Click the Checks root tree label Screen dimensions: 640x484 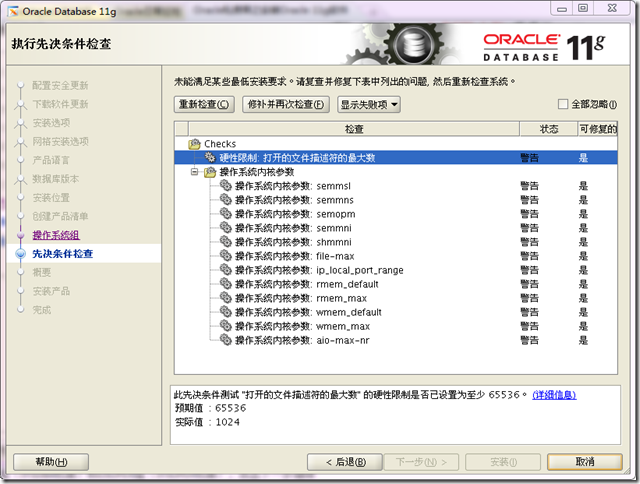point(220,144)
